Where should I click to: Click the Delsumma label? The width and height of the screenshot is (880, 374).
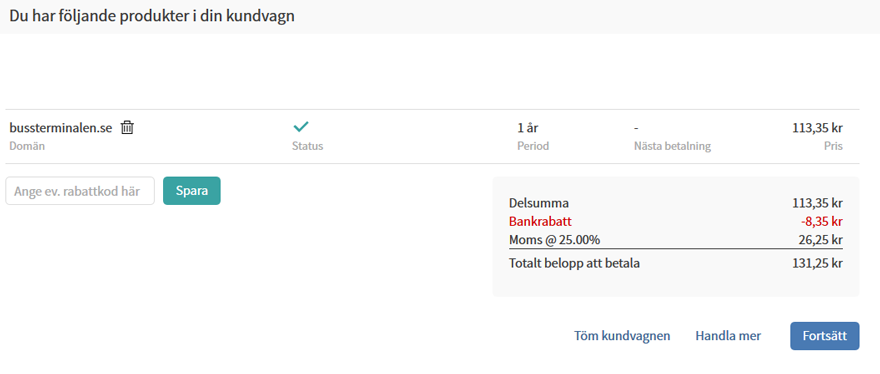tap(538, 203)
